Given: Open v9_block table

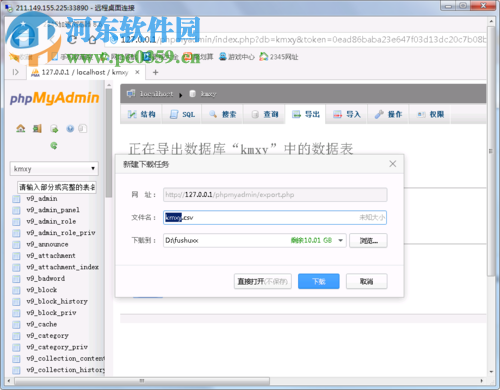Looking at the screenshot, I should pos(42,290).
